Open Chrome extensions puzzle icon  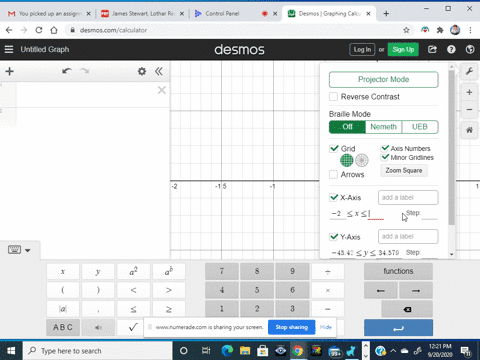[440, 30]
